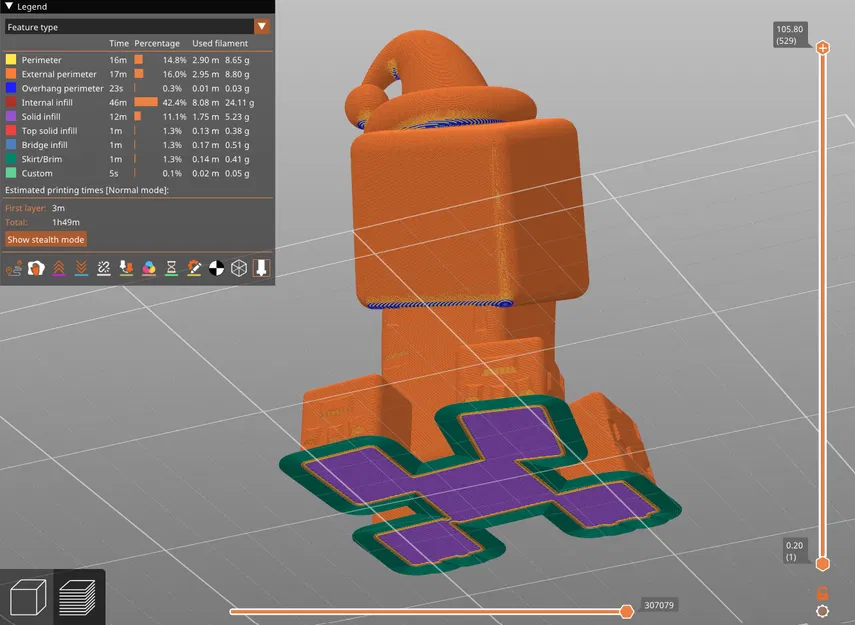Toggle custom G-code visibility (gear pencil icon)
855x625 pixels.
pos(194,268)
